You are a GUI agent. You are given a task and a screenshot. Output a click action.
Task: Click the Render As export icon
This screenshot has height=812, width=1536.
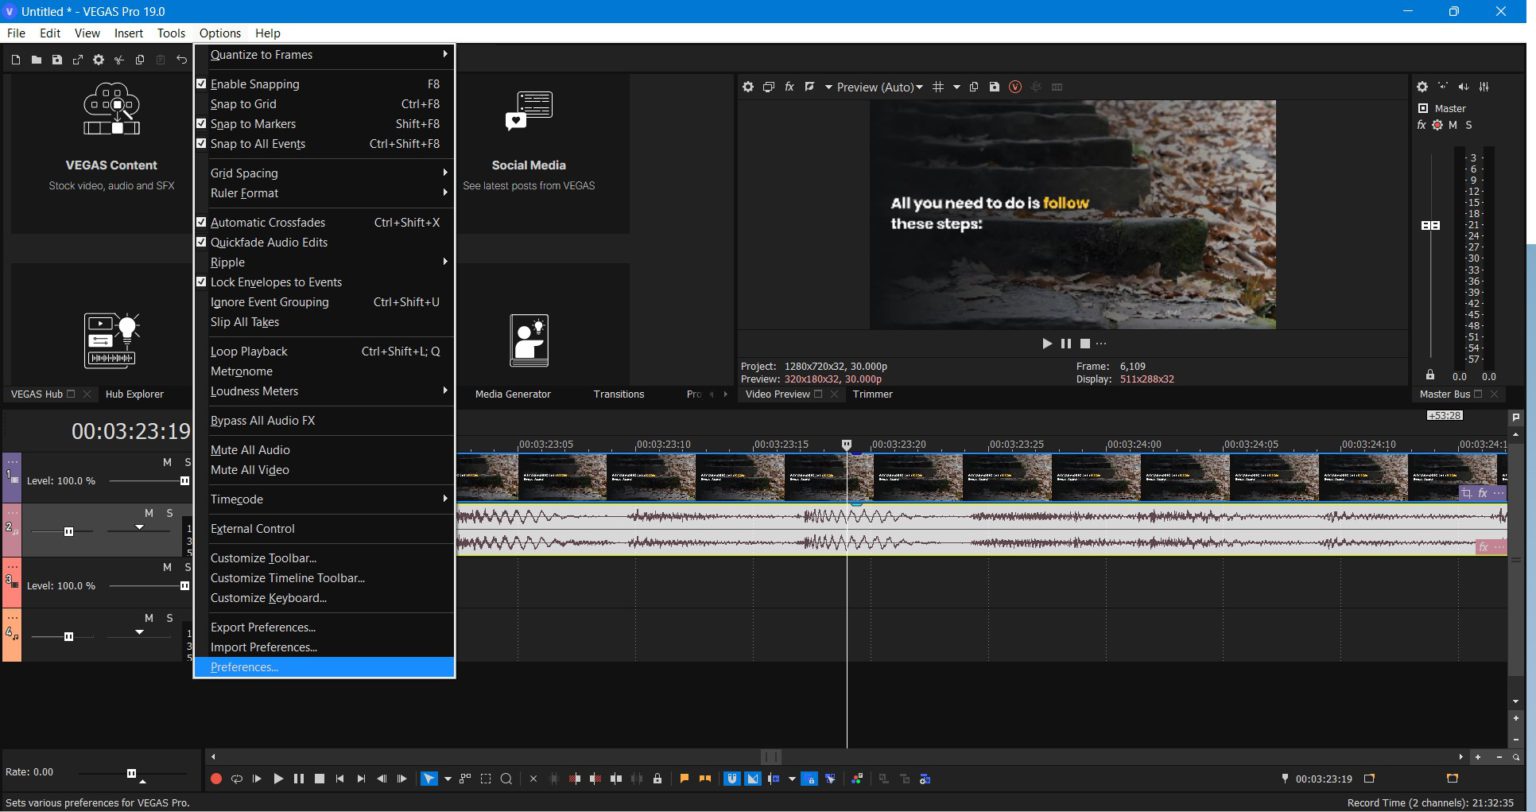click(x=78, y=60)
